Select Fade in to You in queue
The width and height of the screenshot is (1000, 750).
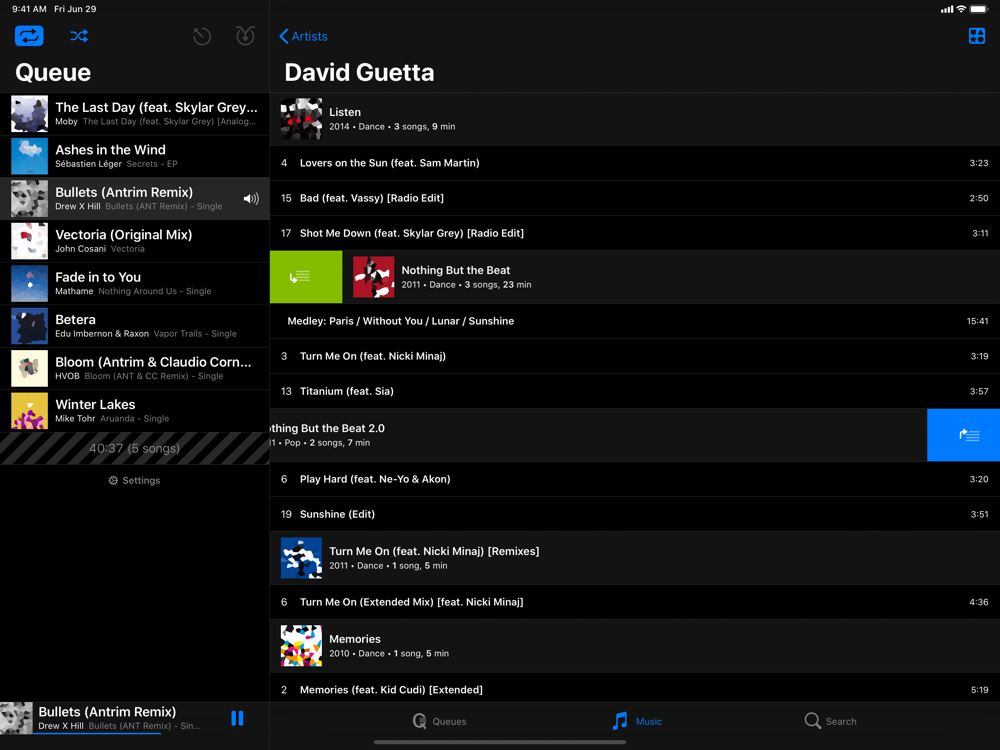pyautogui.click(x=135, y=284)
